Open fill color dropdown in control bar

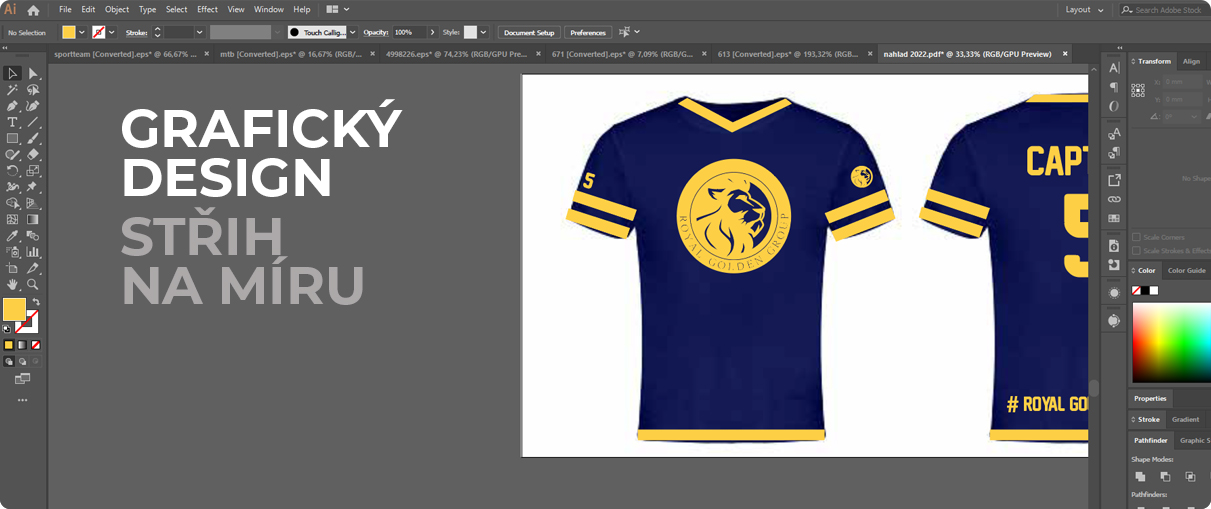tap(81, 32)
